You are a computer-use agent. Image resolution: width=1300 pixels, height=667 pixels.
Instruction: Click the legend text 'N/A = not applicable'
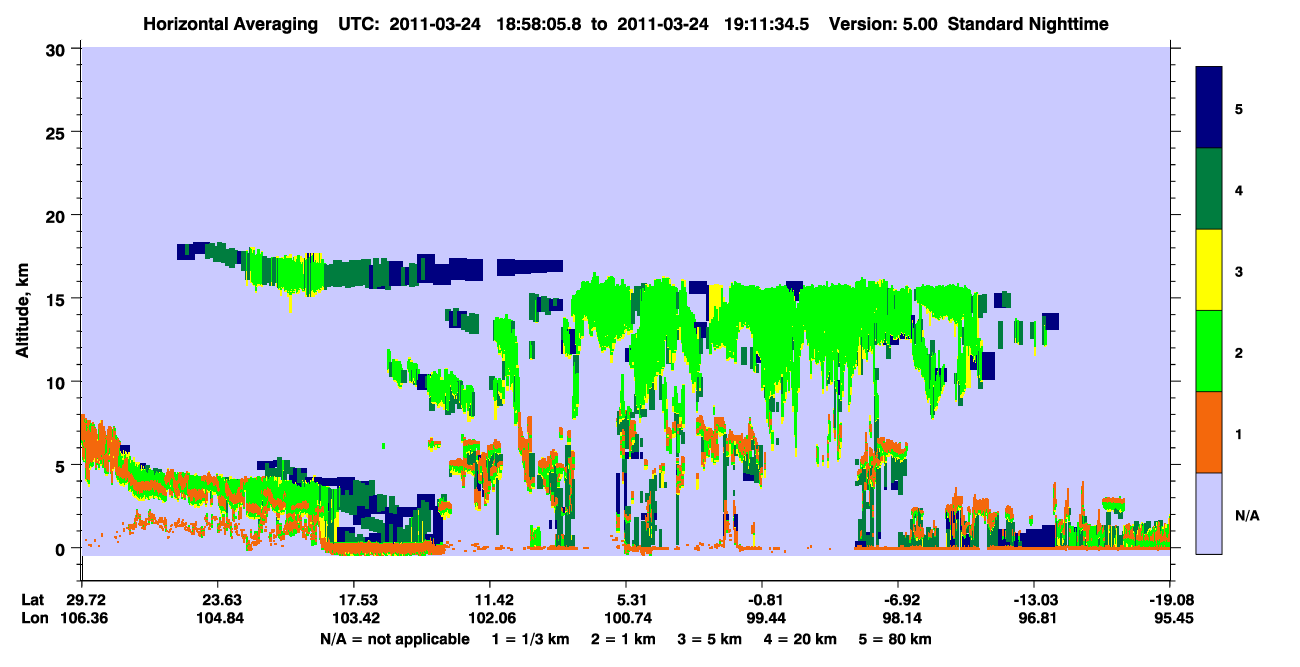(394, 639)
